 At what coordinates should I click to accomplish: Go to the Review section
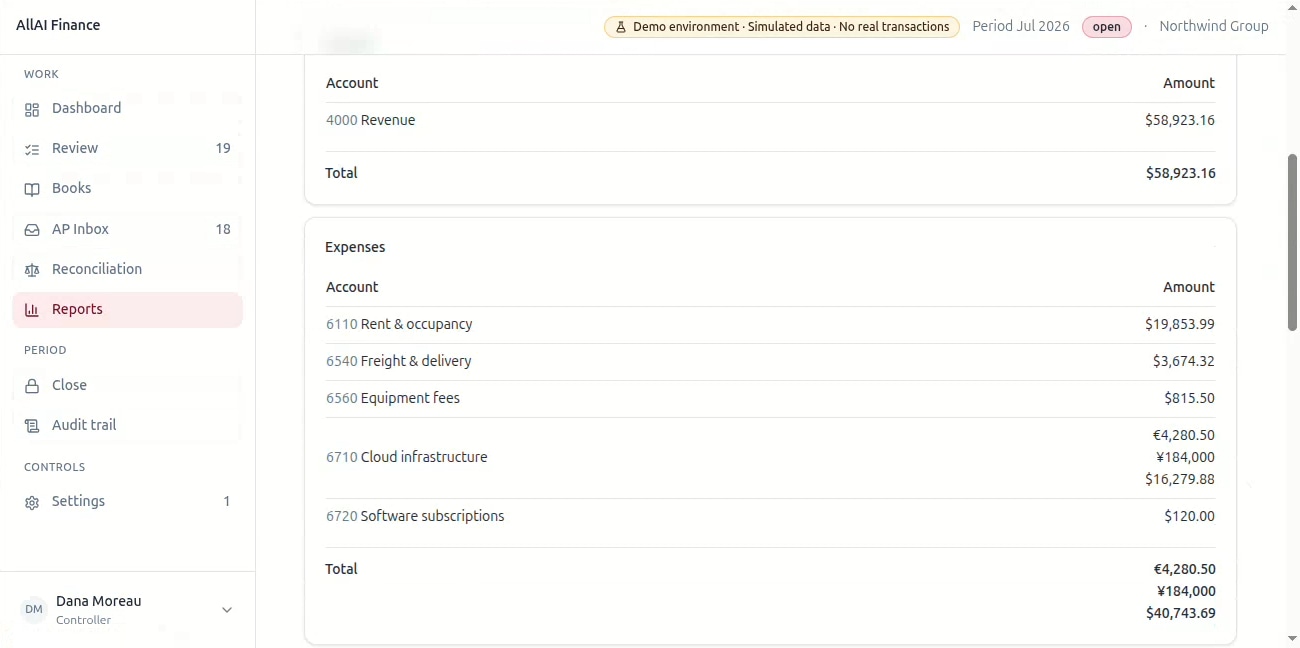click(127, 148)
